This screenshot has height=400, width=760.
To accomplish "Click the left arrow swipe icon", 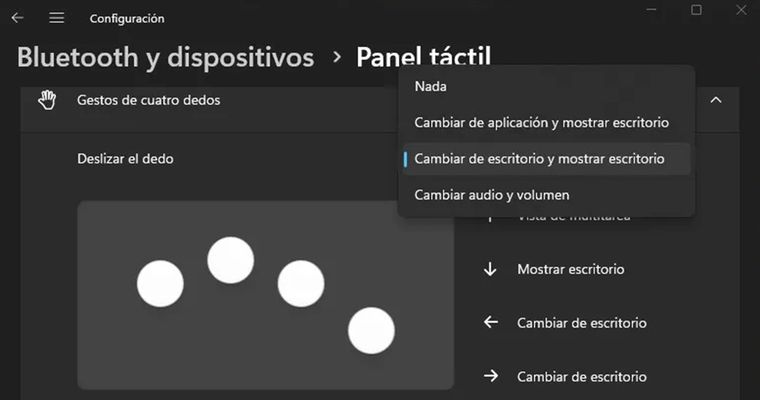I will [x=490, y=323].
